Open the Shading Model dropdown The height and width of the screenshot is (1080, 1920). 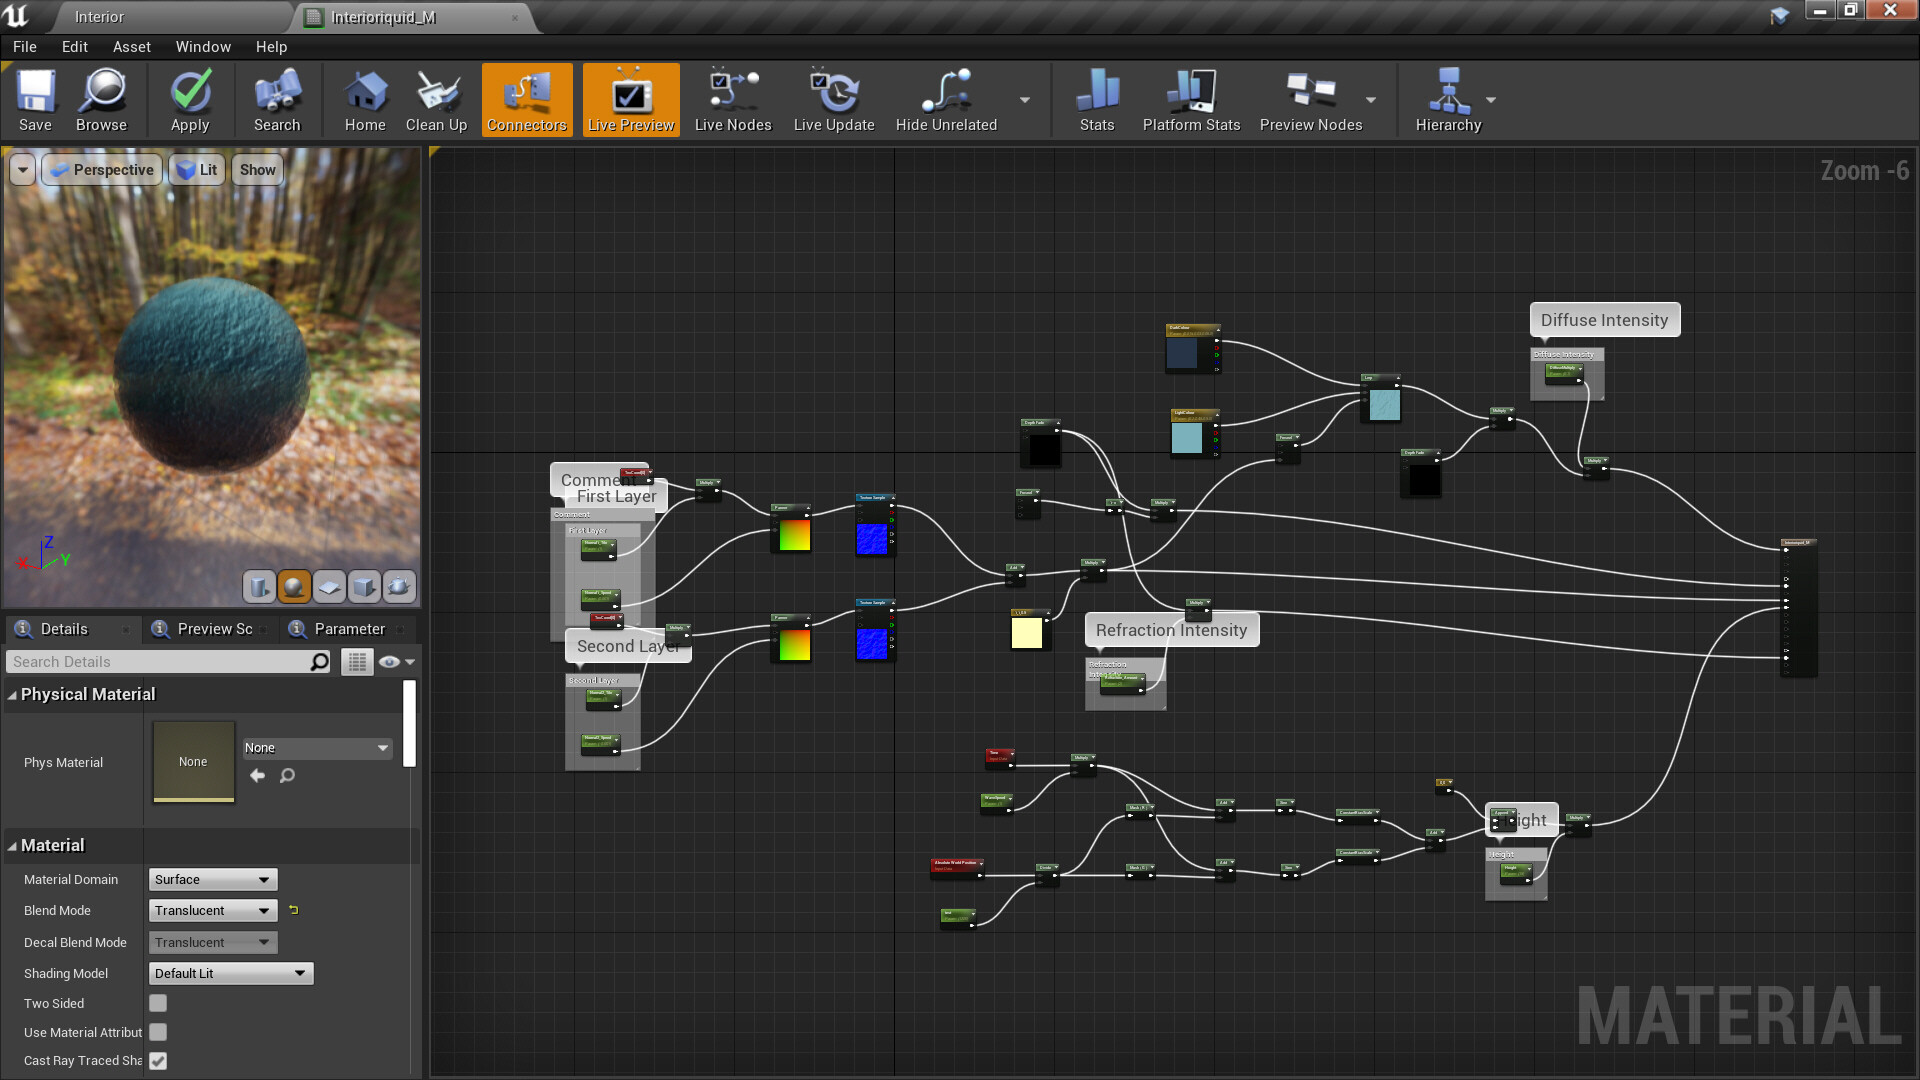(231, 974)
